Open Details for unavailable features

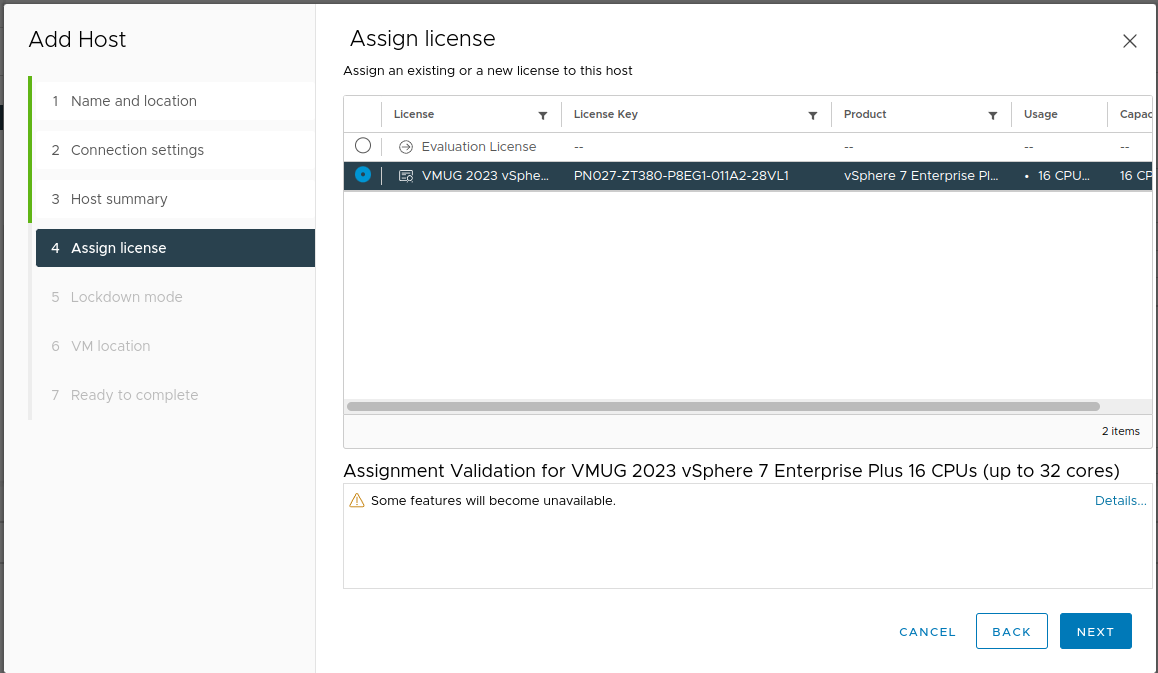1120,500
